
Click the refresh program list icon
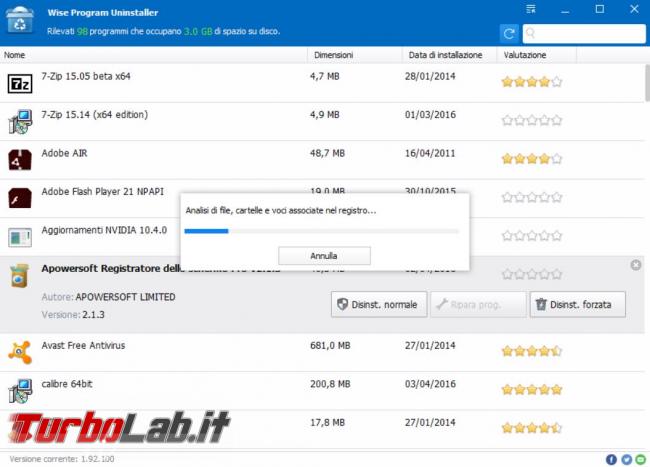tap(509, 34)
